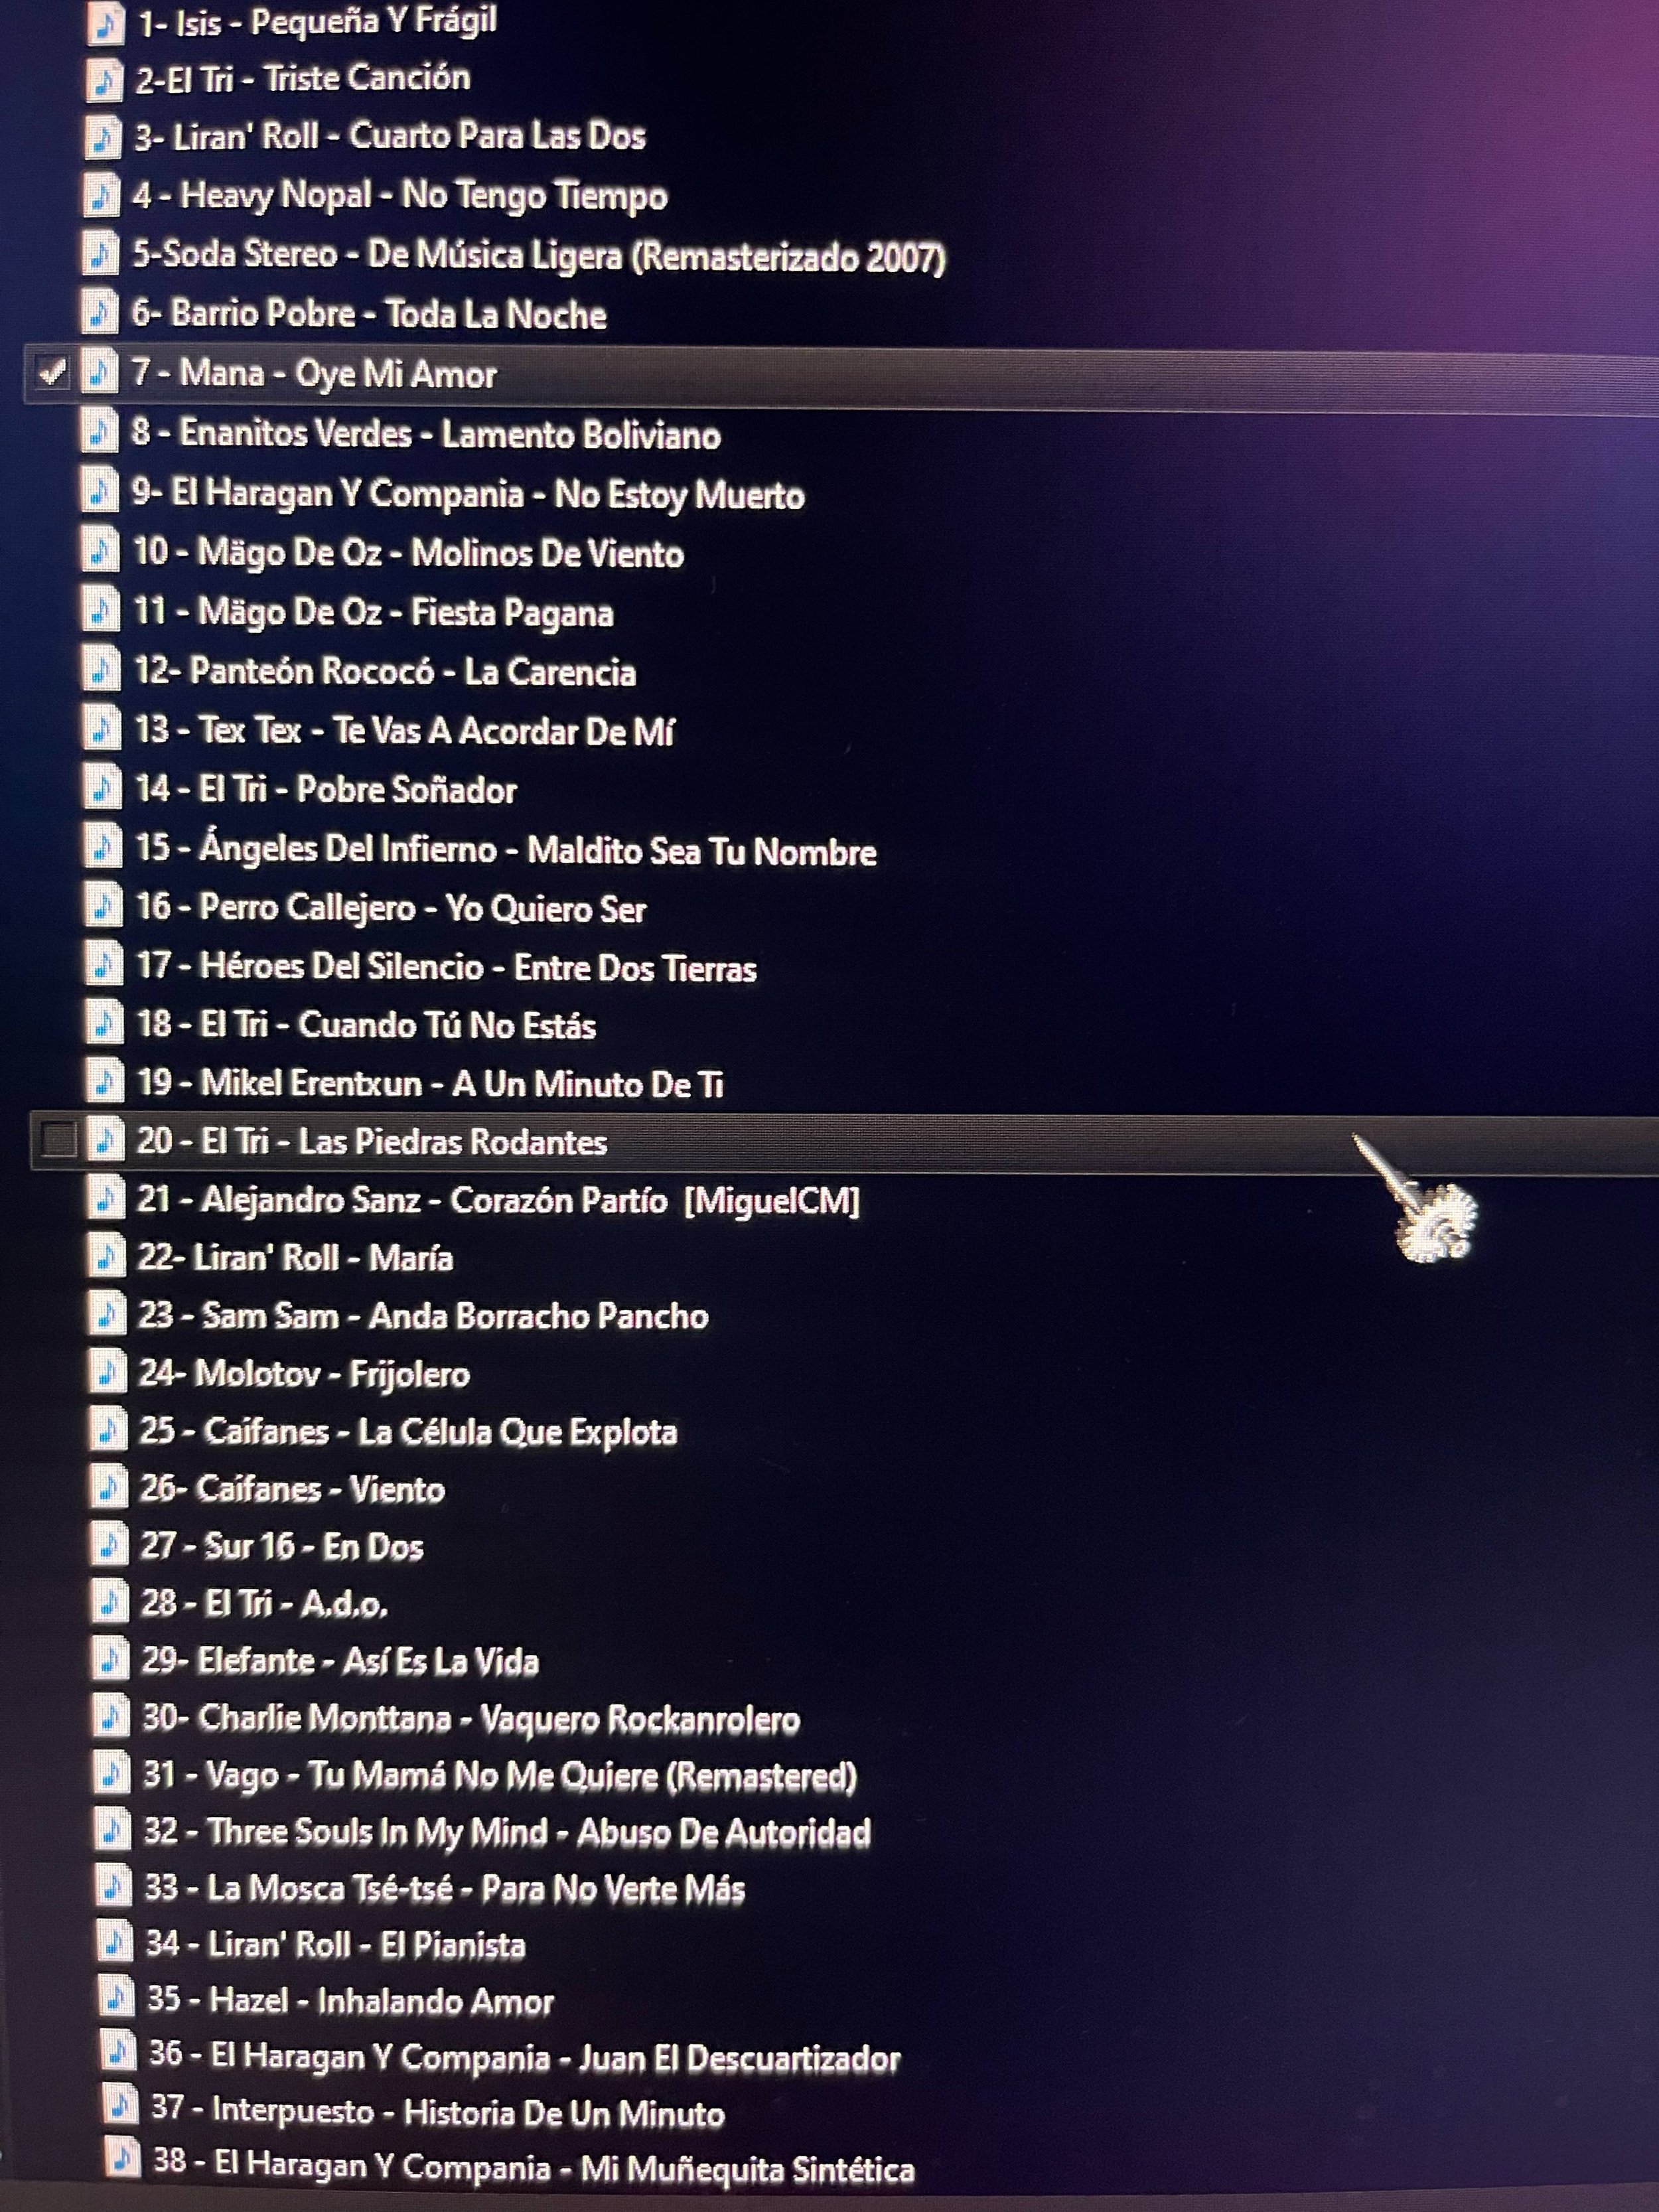
Task: Select Mikel Erentxun - A Un Minuto De Ti
Action: [462, 1083]
